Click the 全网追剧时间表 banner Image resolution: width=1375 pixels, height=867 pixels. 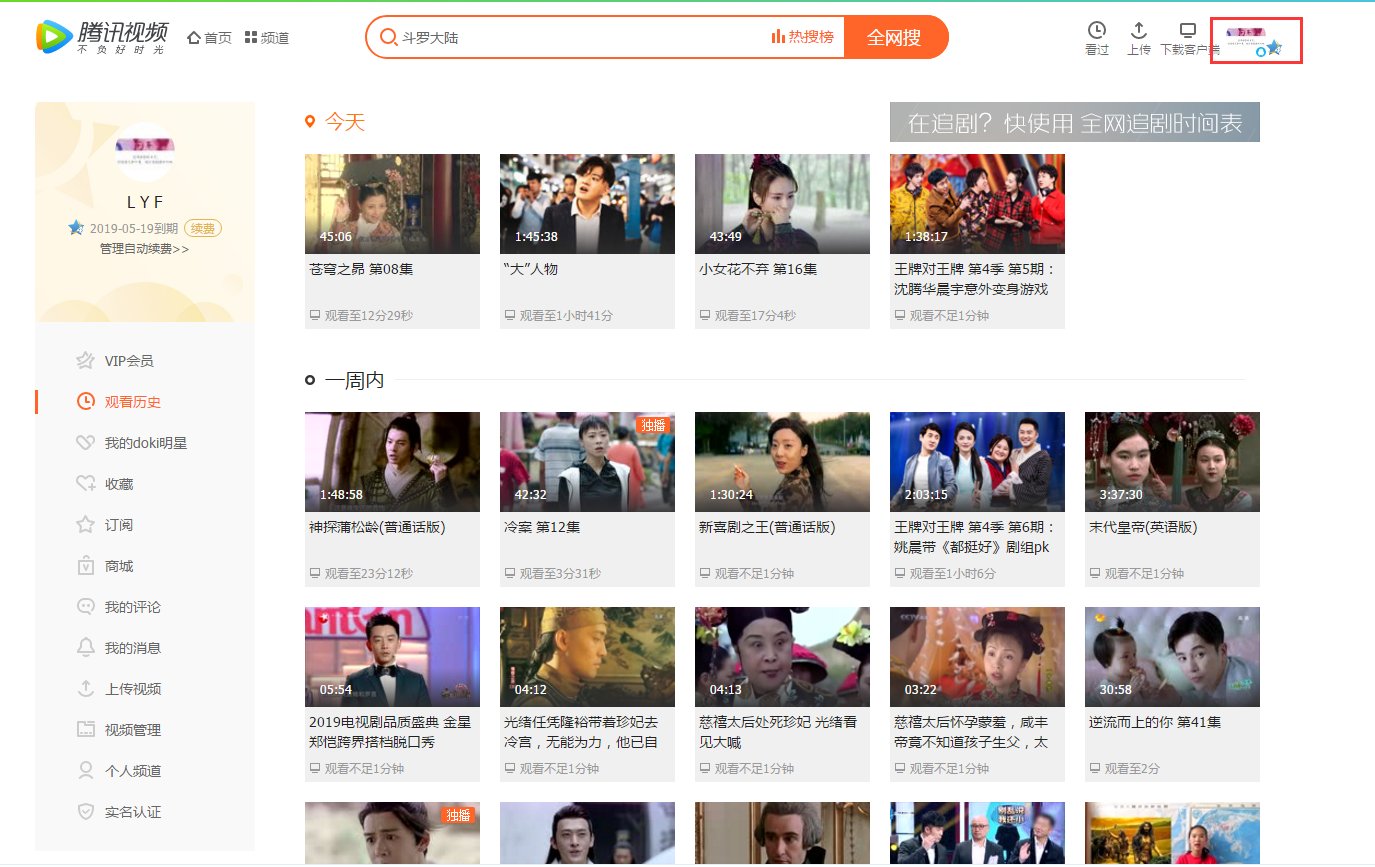click(1075, 122)
